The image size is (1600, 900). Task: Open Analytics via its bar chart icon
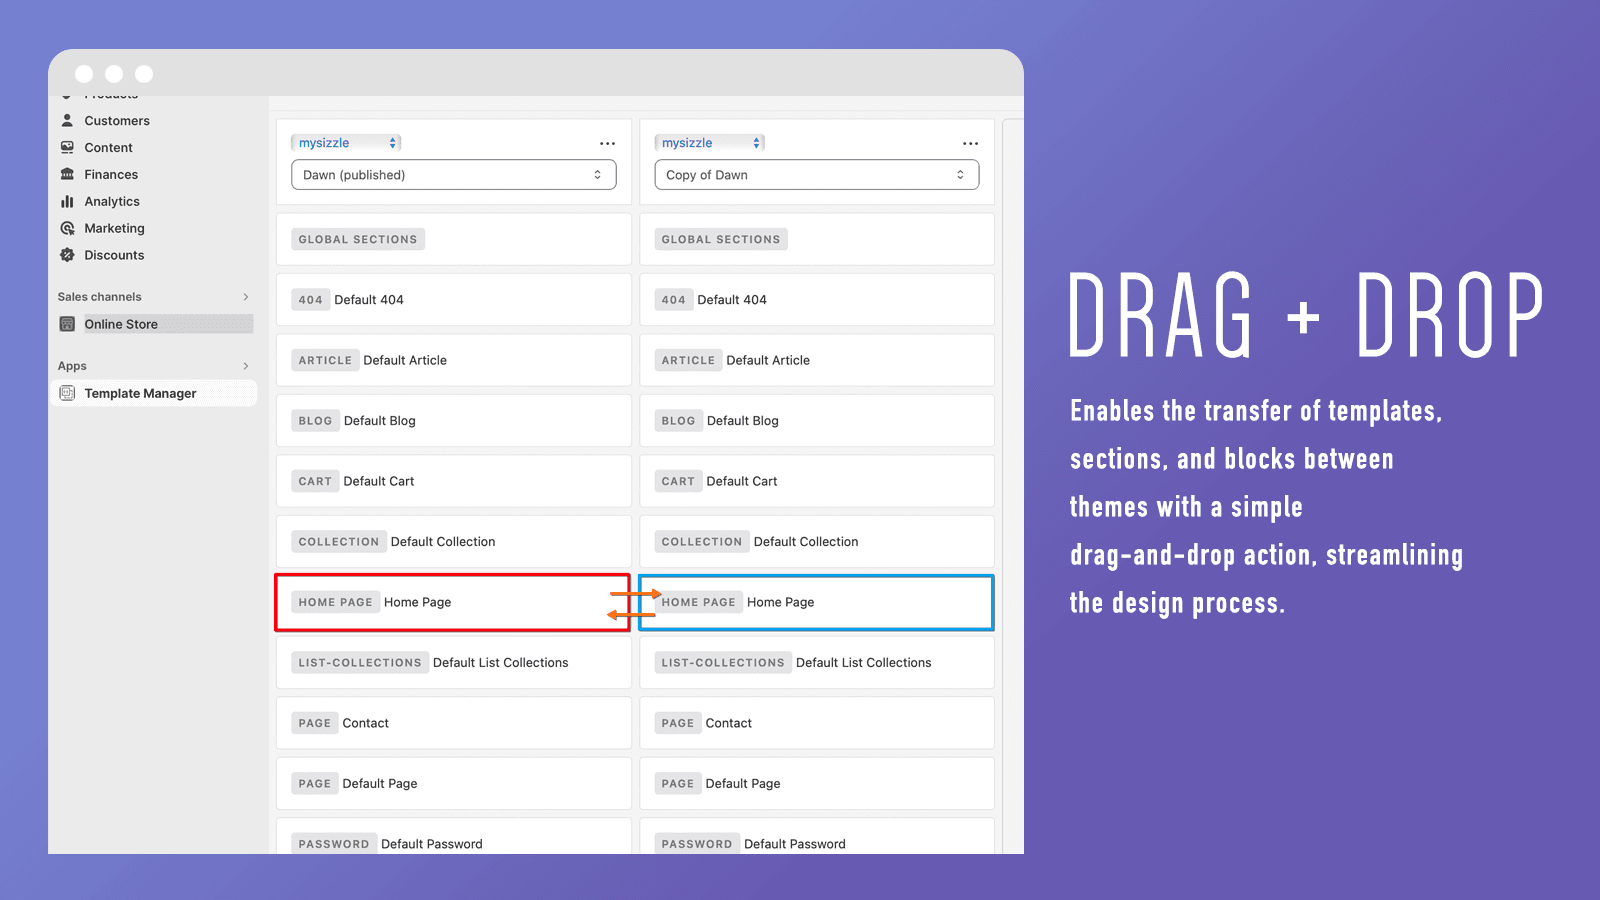point(67,201)
